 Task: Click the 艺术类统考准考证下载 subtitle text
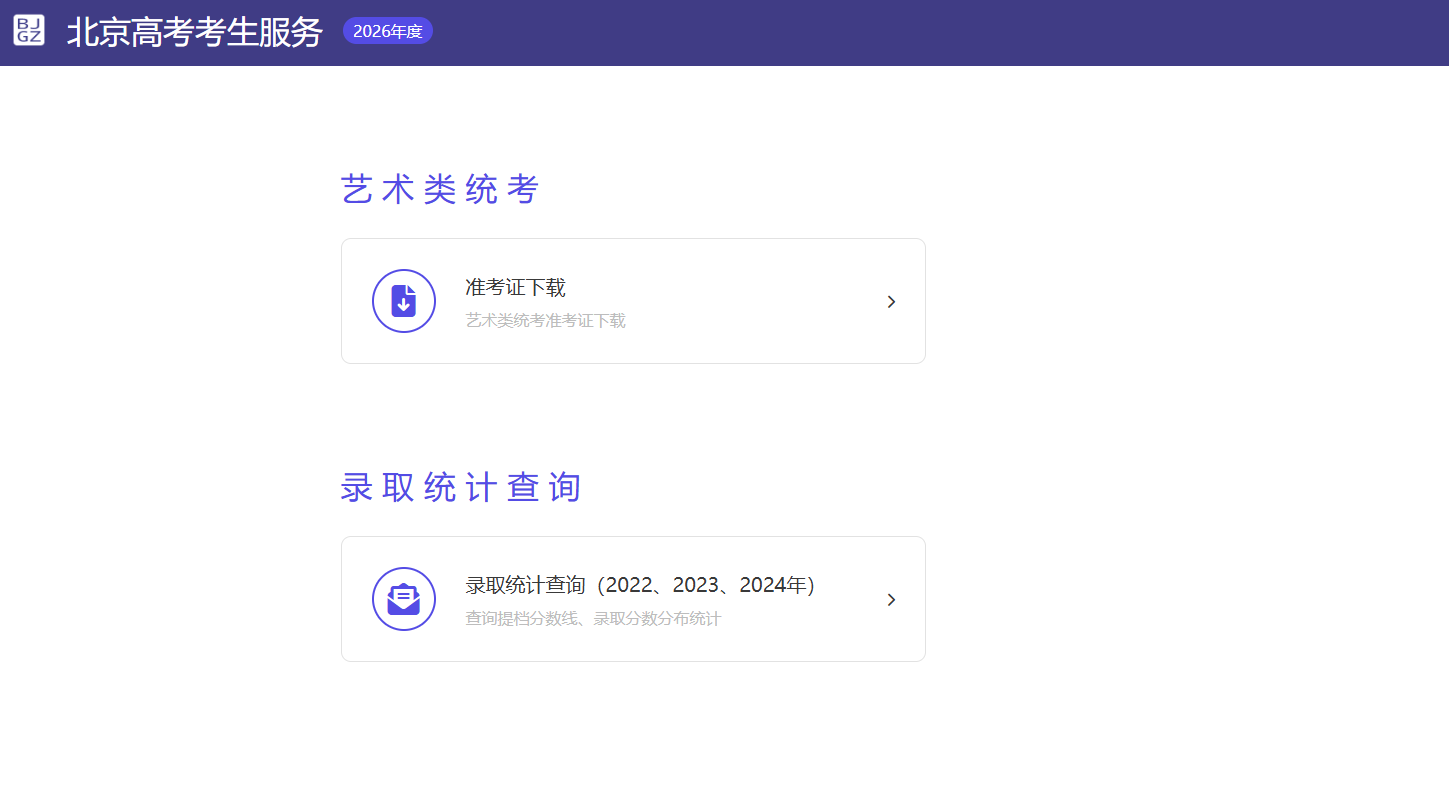[545, 321]
